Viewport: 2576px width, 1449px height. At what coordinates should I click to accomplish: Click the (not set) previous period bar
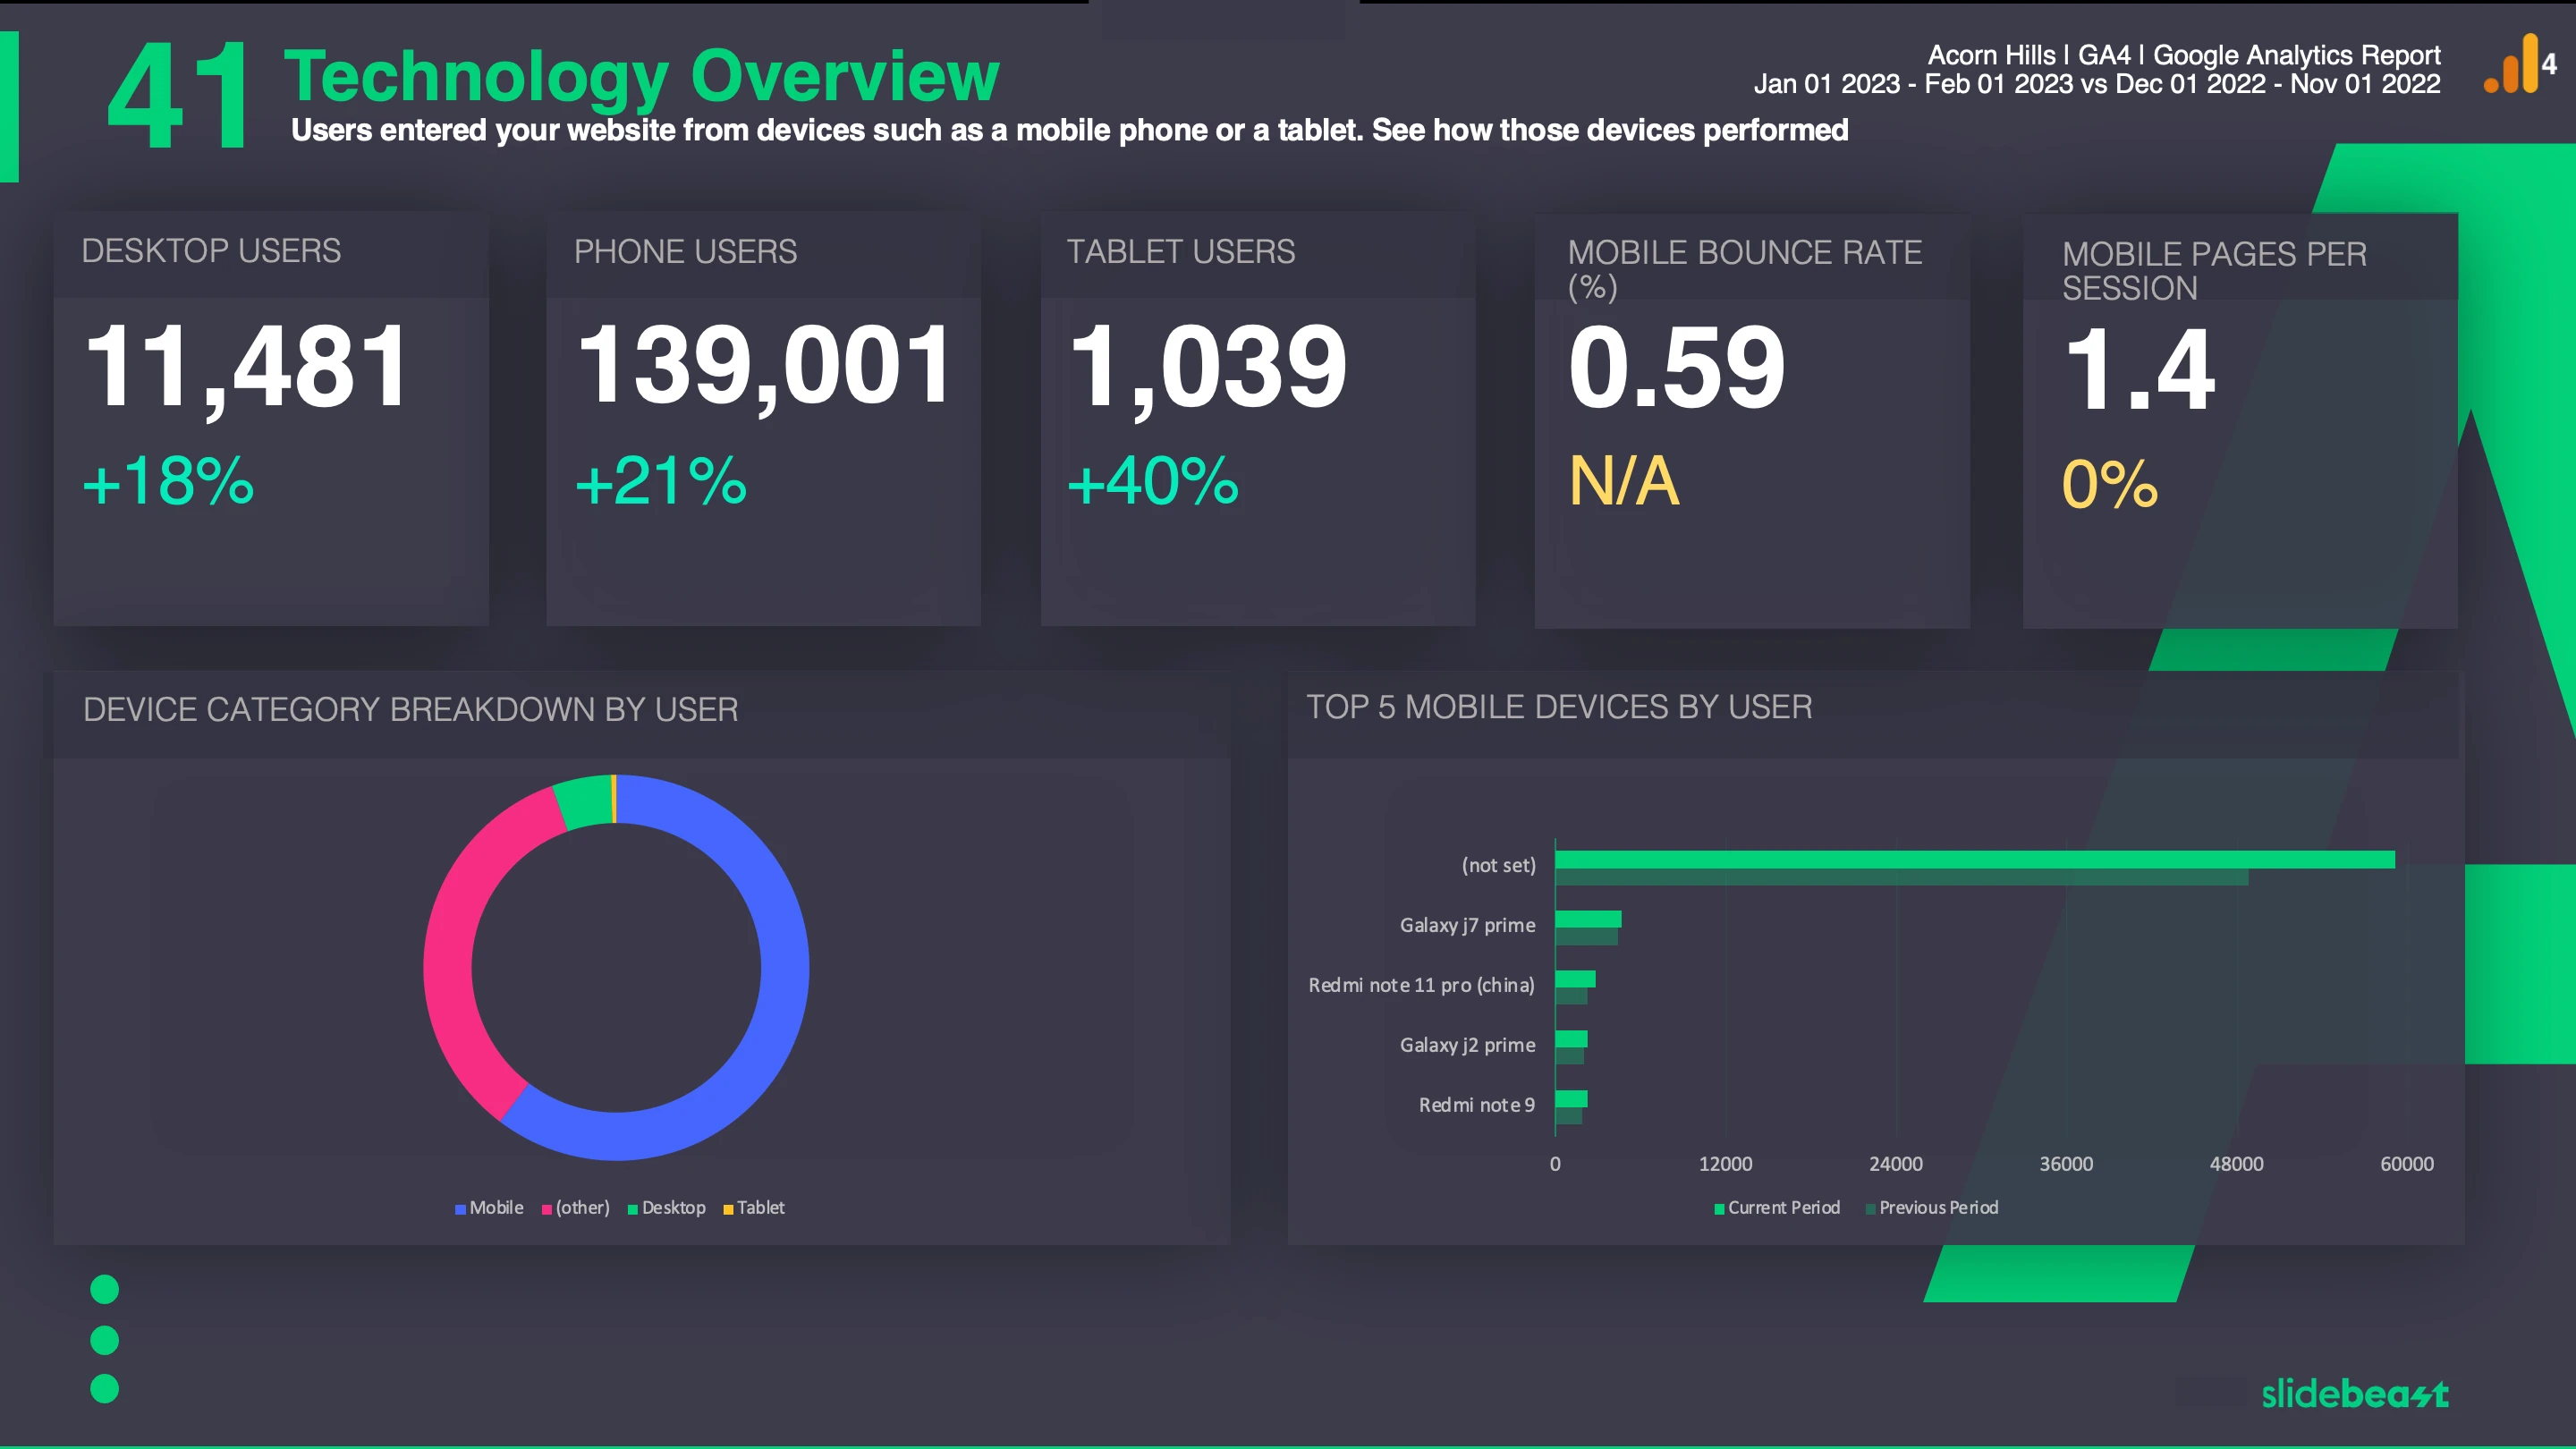pos(1902,877)
